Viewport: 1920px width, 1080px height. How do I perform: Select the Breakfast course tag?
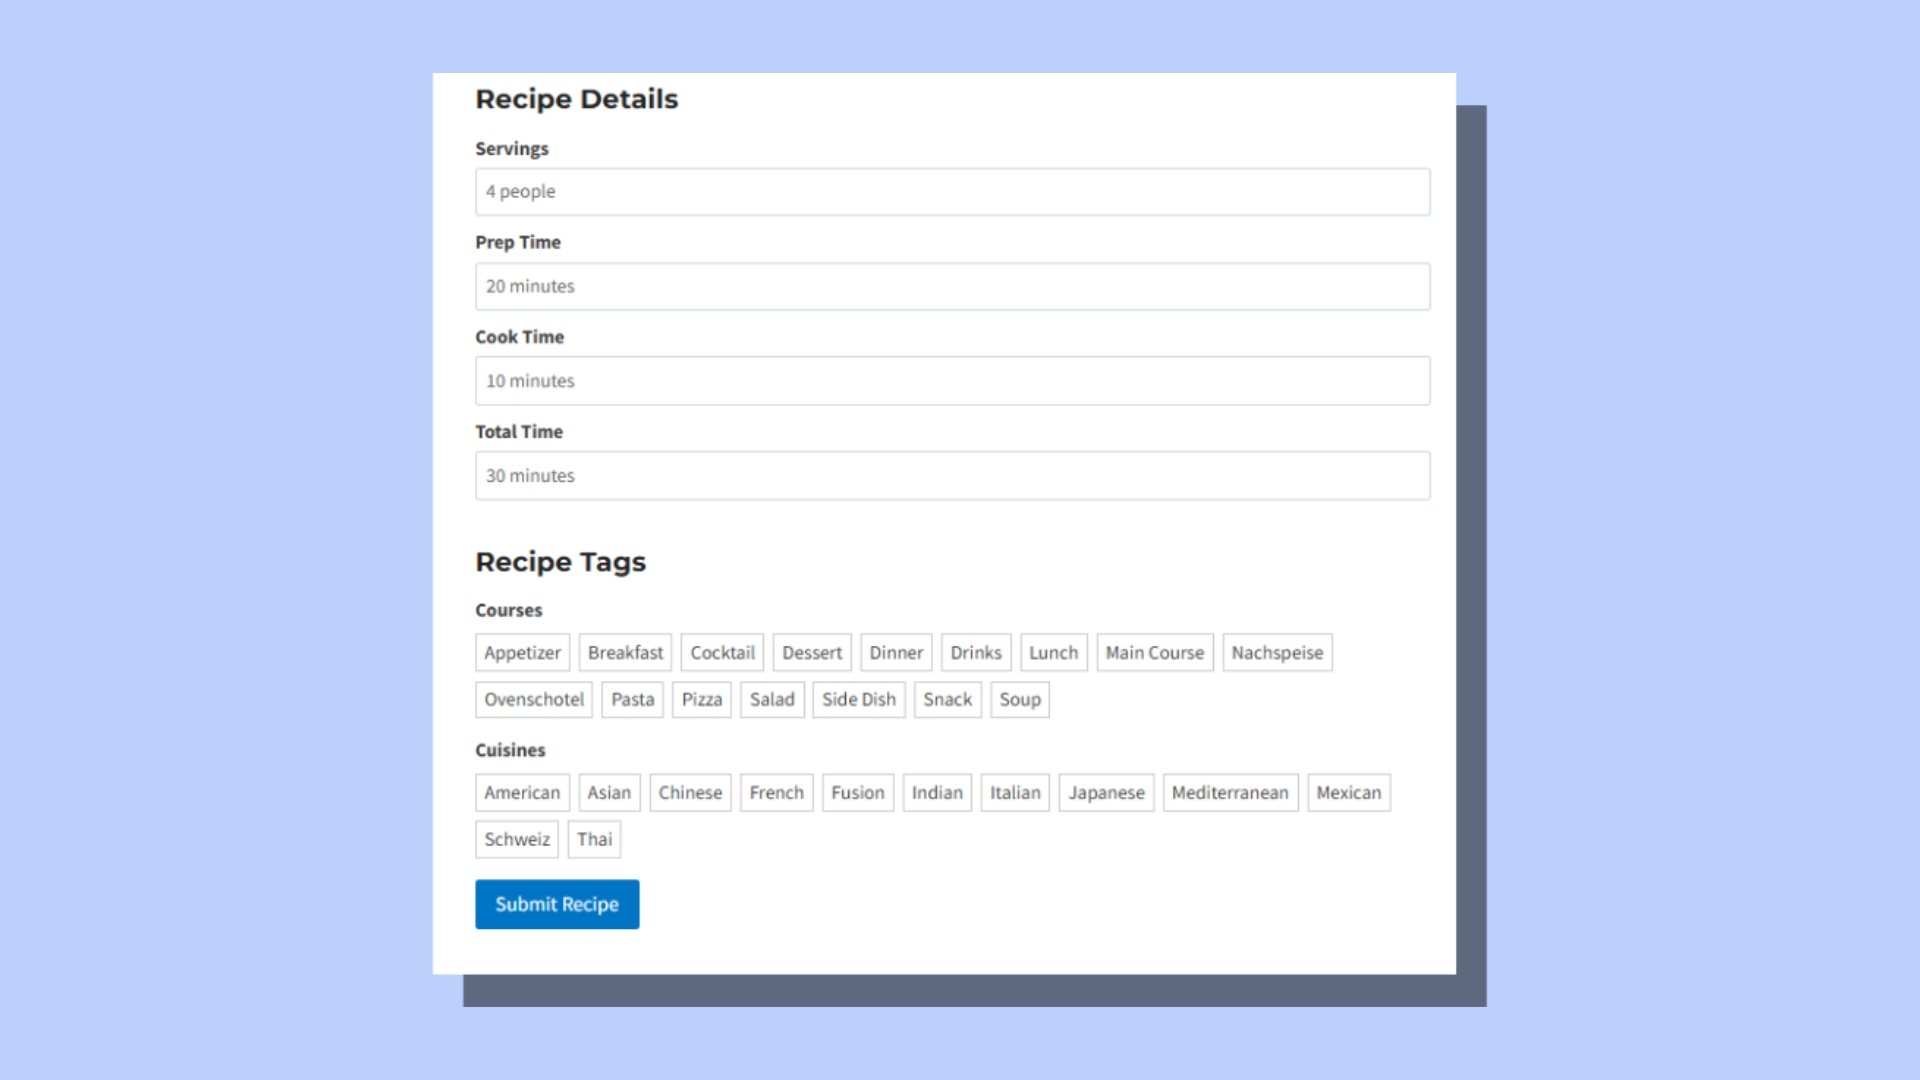[625, 653]
